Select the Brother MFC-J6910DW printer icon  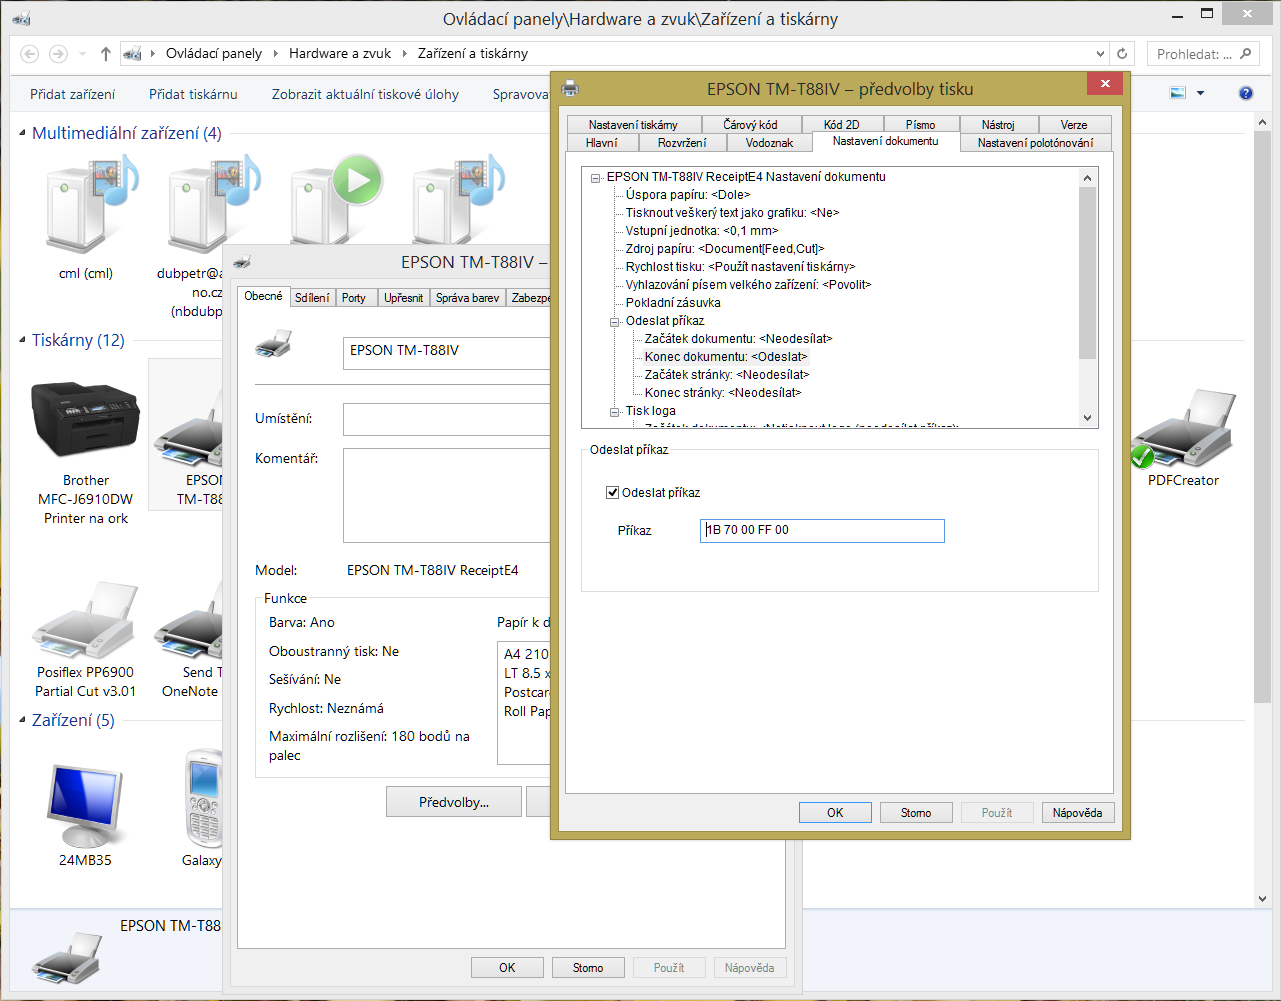click(85, 420)
